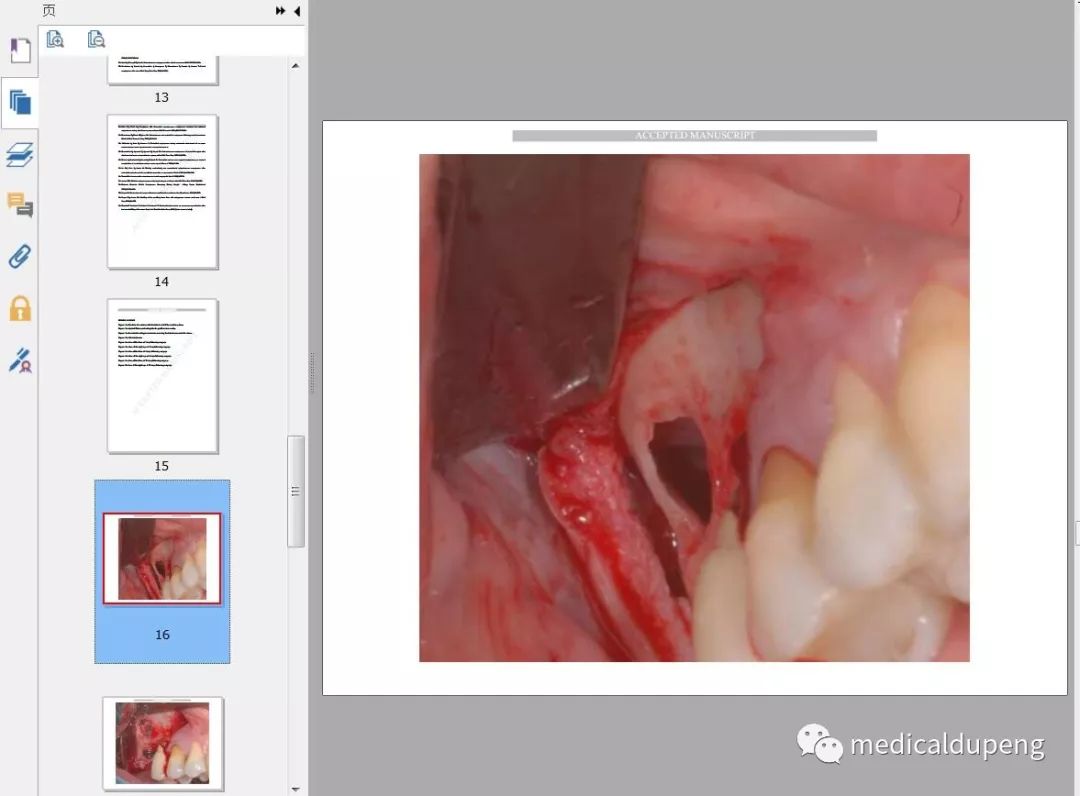Viewport: 1080px width, 796px height.
Task: Open the Security lock panel
Action: tap(20, 309)
